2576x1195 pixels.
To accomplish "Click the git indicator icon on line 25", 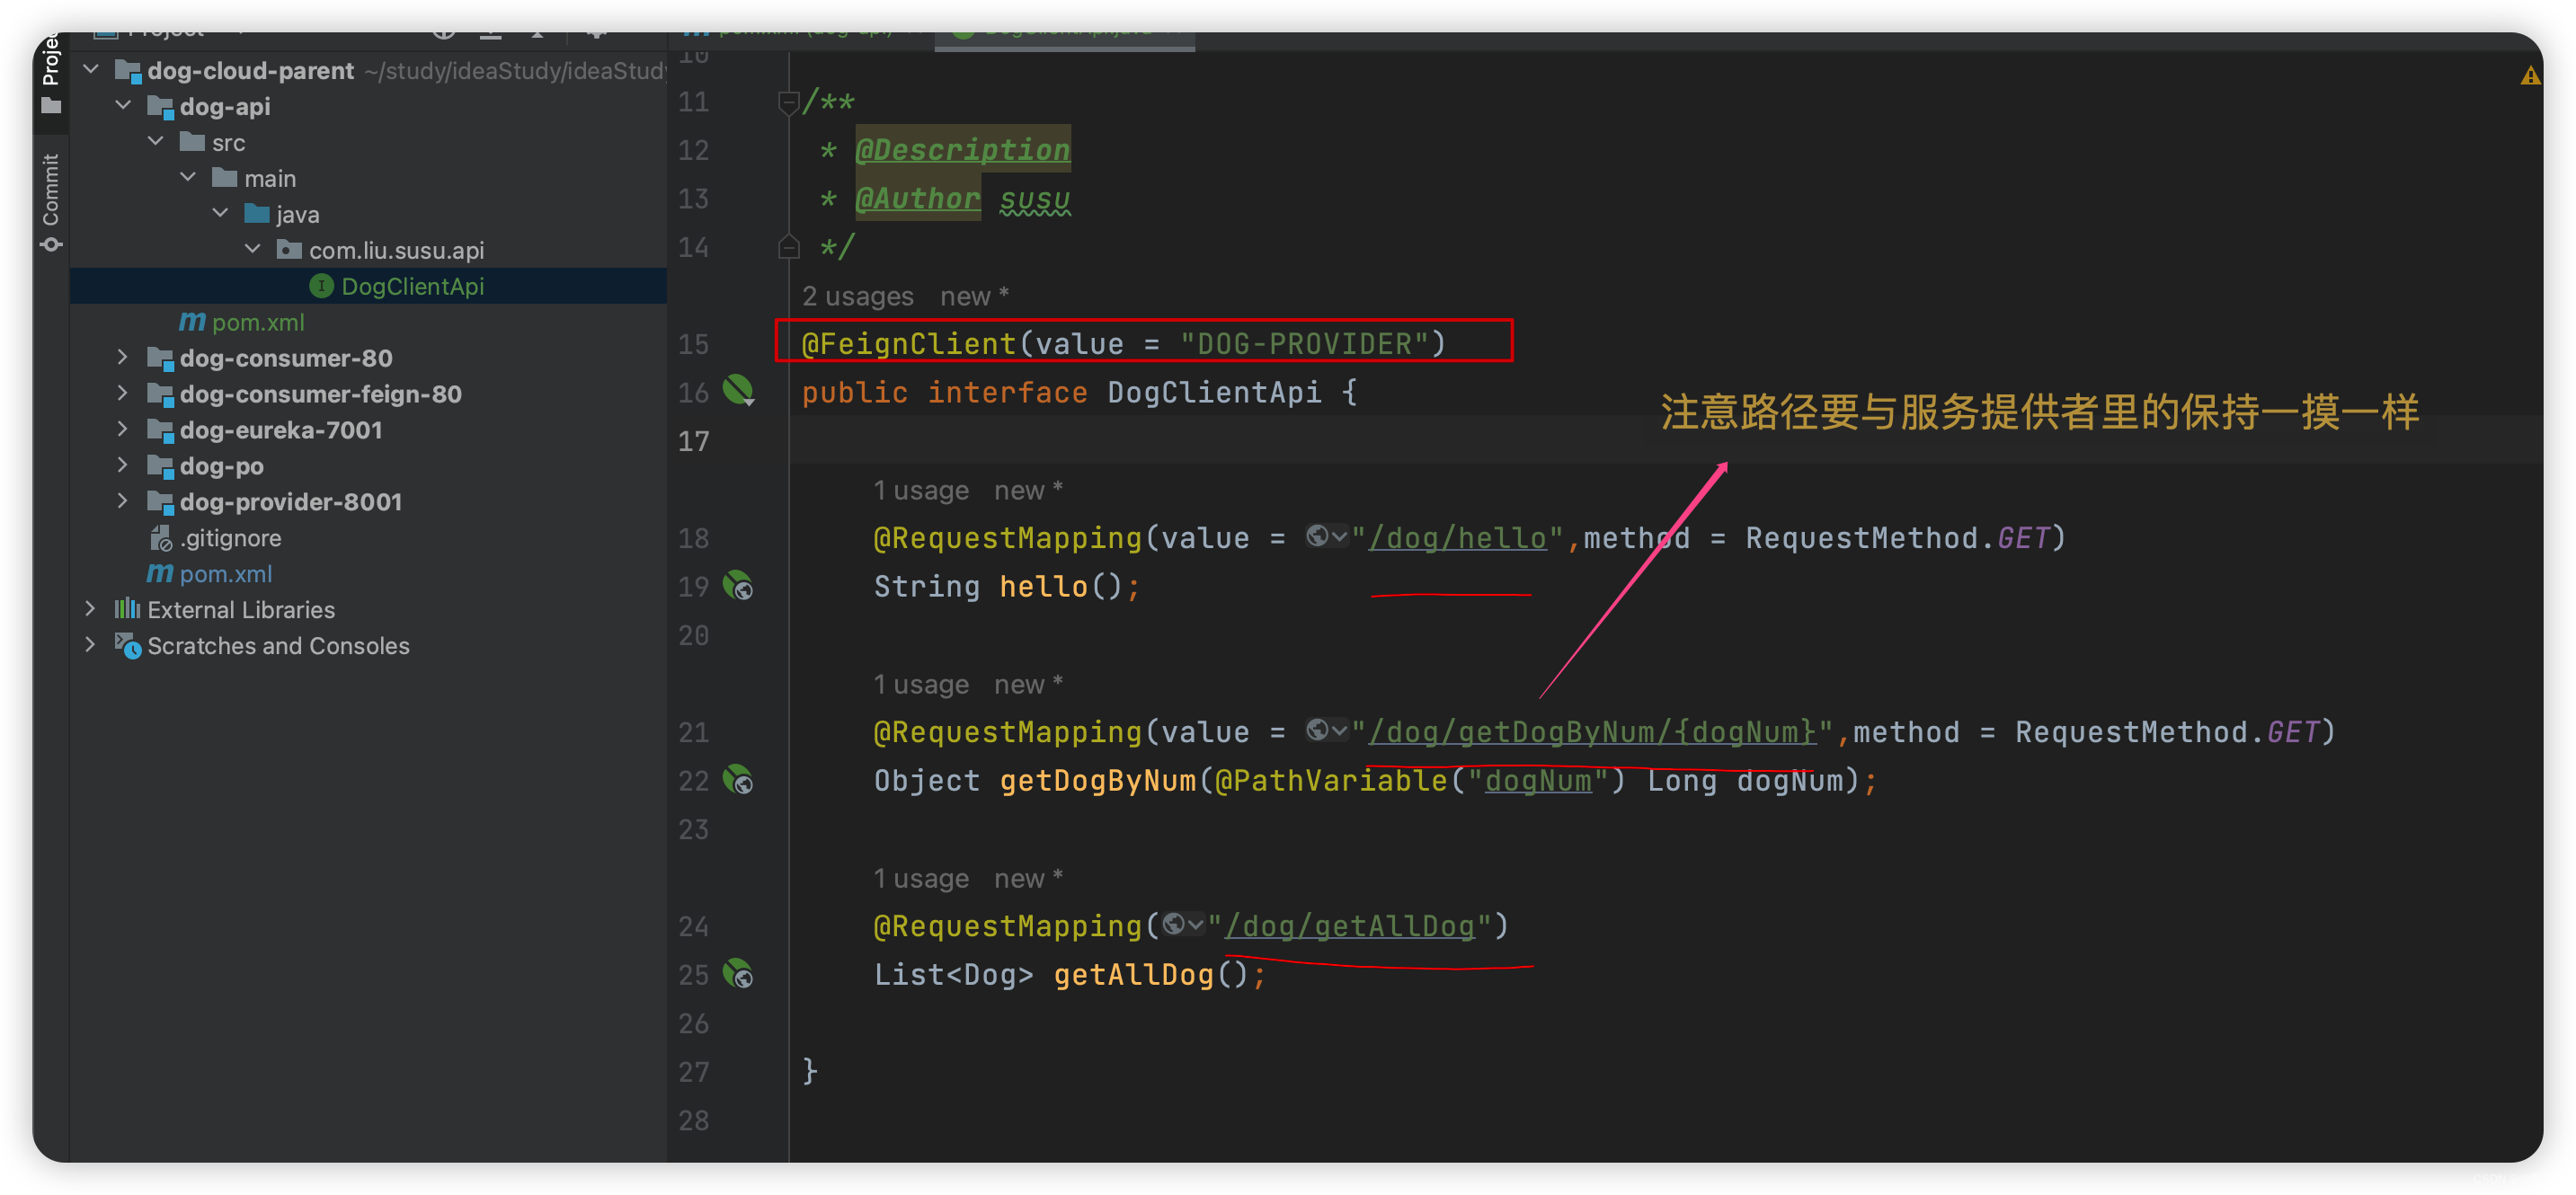I will coord(744,975).
